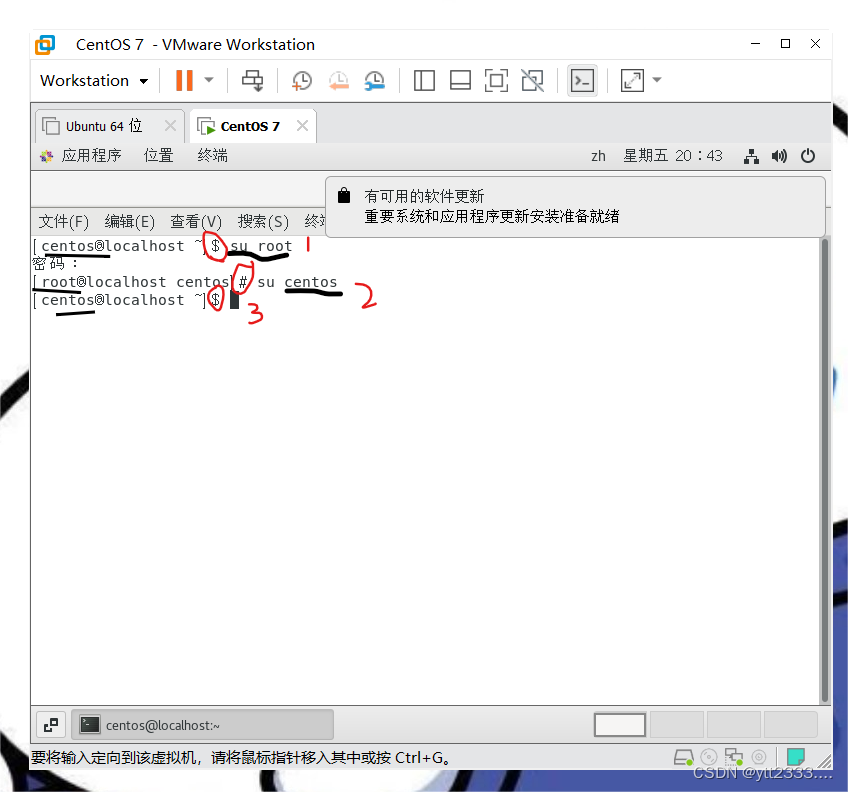Revert to the previous snapshot
The width and height of the screenshot is (848, 792).
tap(339, 81)
